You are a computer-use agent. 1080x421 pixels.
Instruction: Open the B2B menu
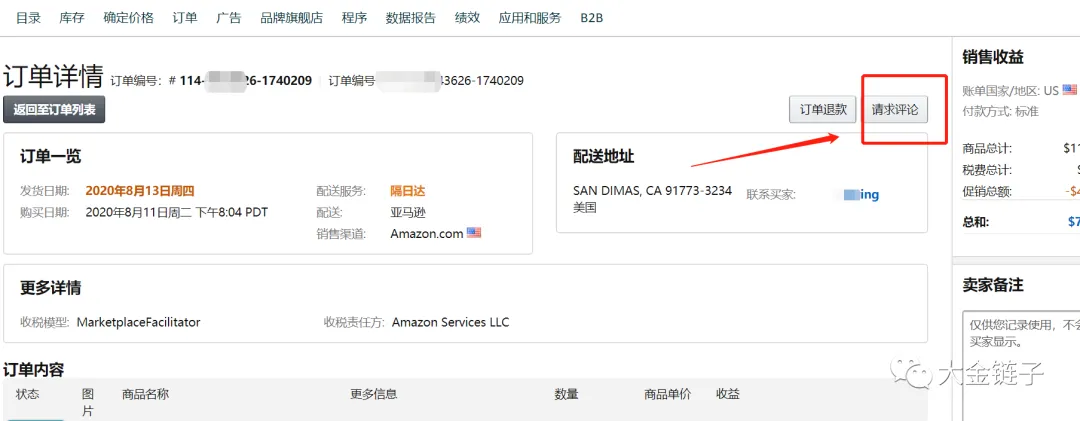click(592, 18)
